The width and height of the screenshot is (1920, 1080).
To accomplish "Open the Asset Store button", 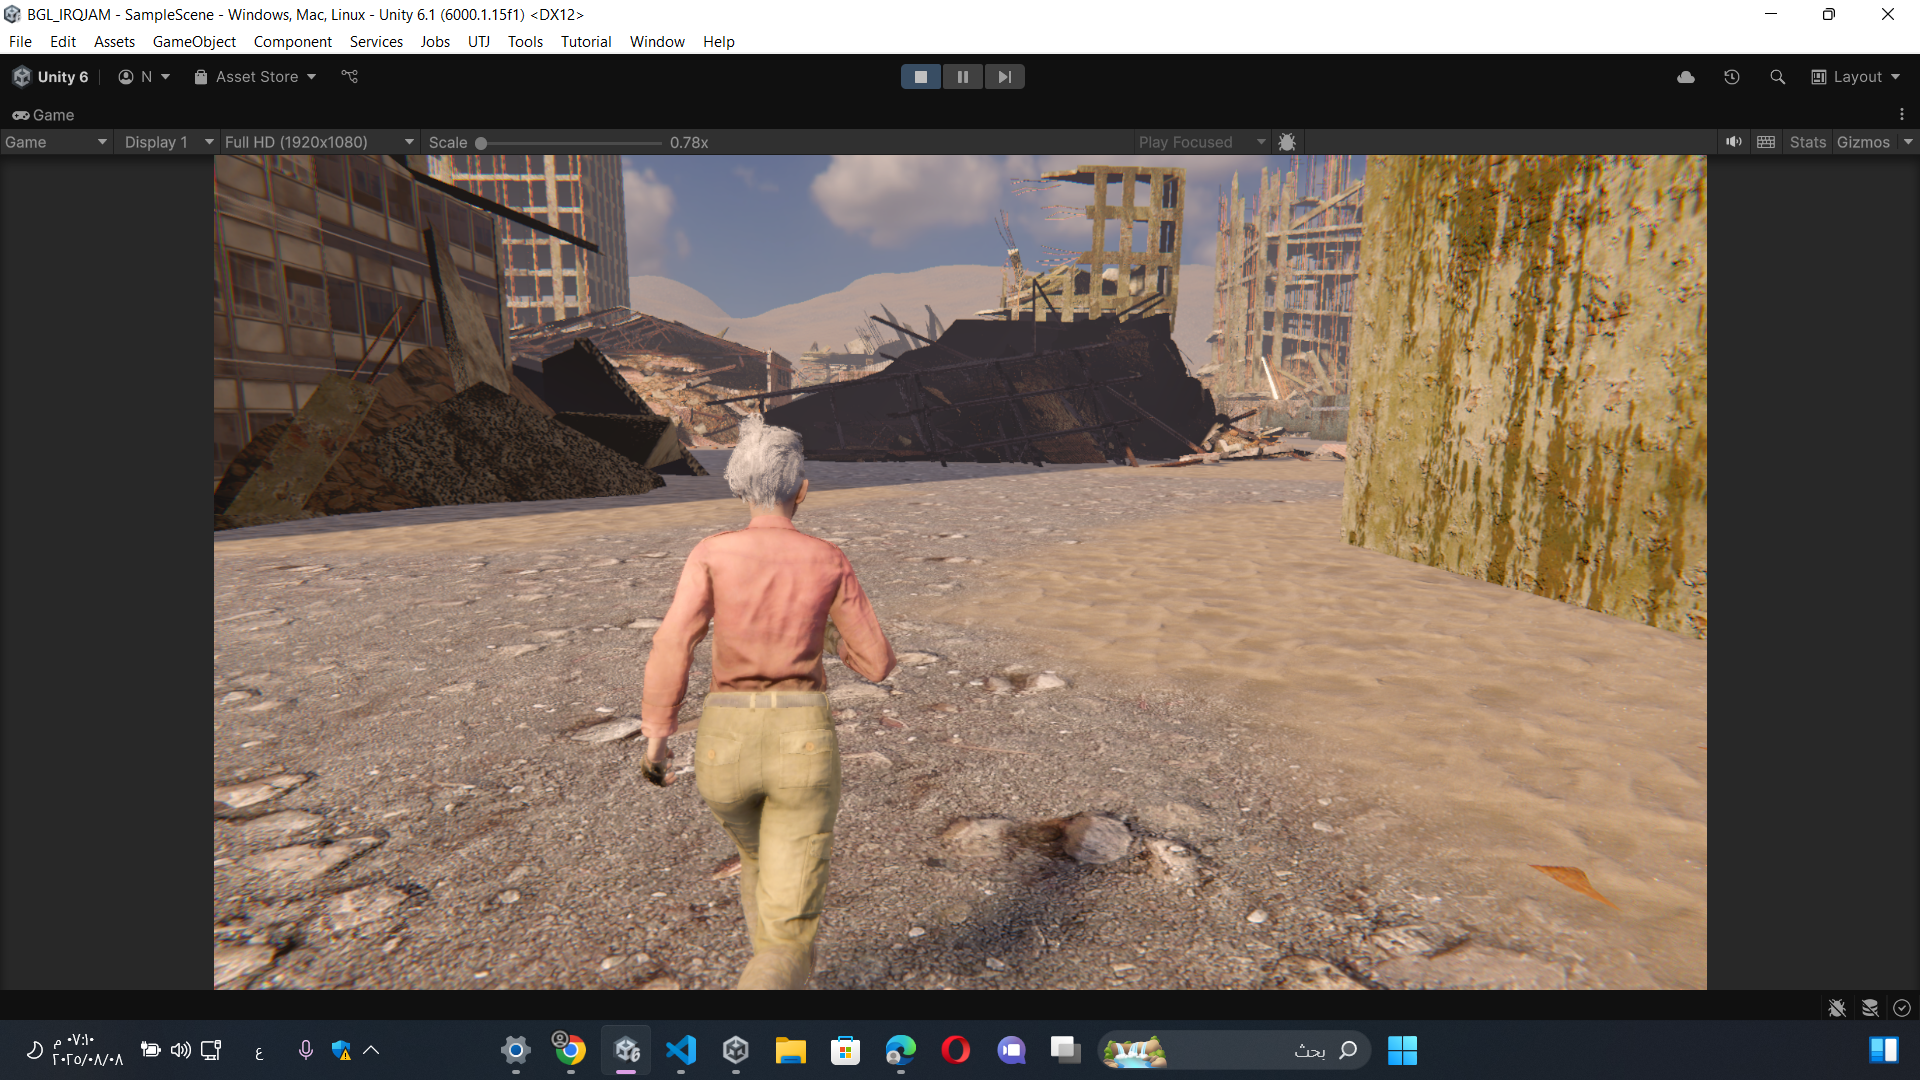I will tap(255, 77).
